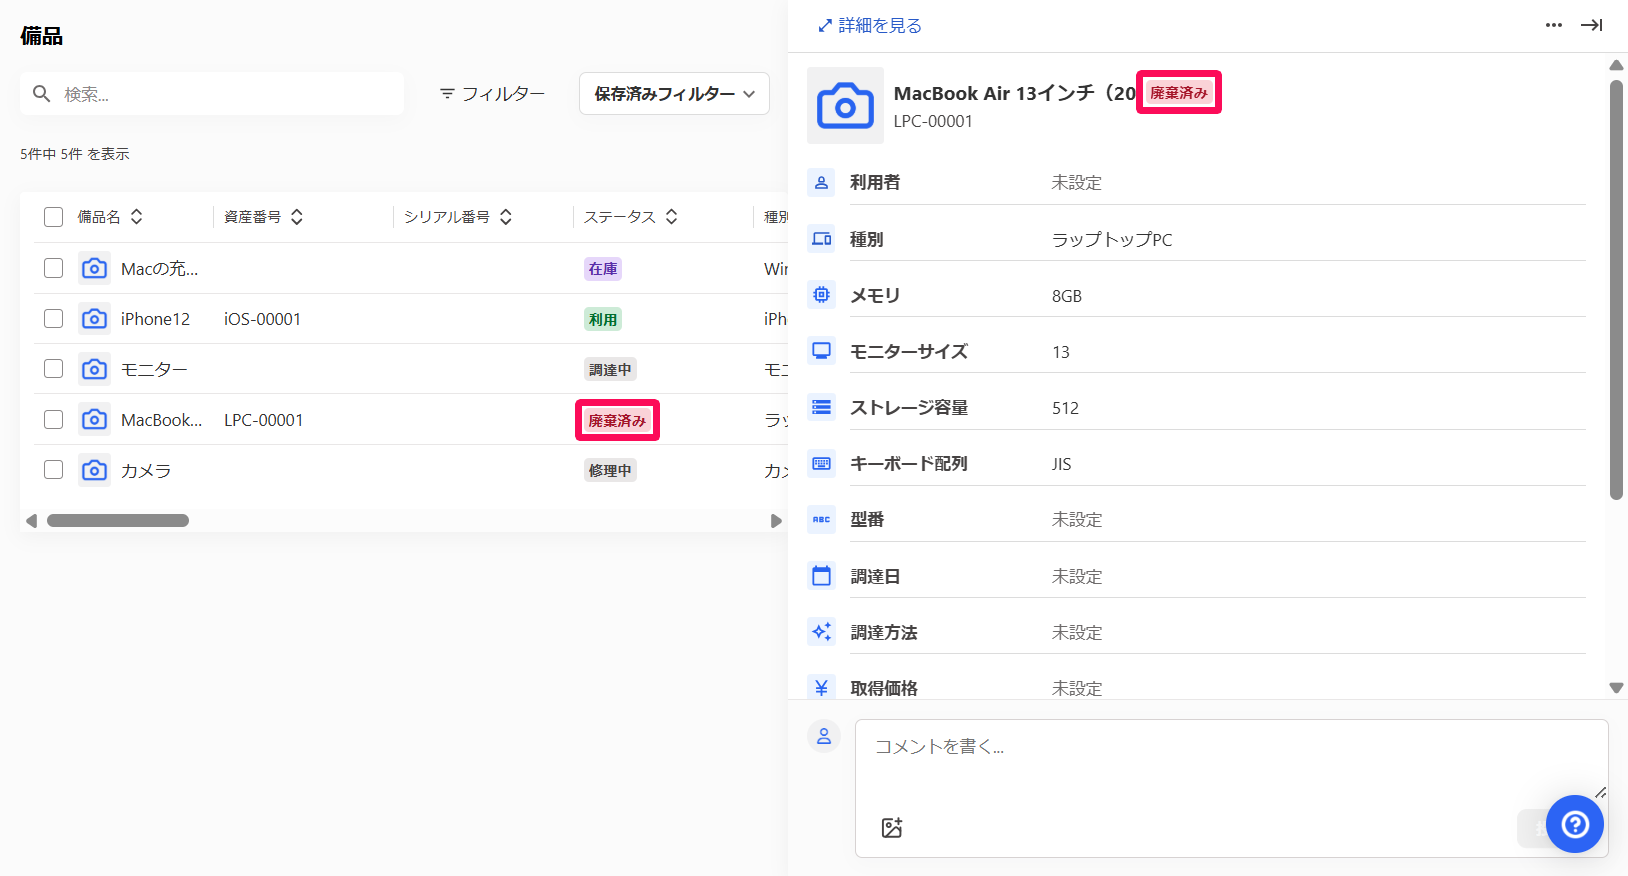This screenshot has width=1628, height=876.
Task: Click the JIS keyboard layout value
Action: pos(1061,464)
